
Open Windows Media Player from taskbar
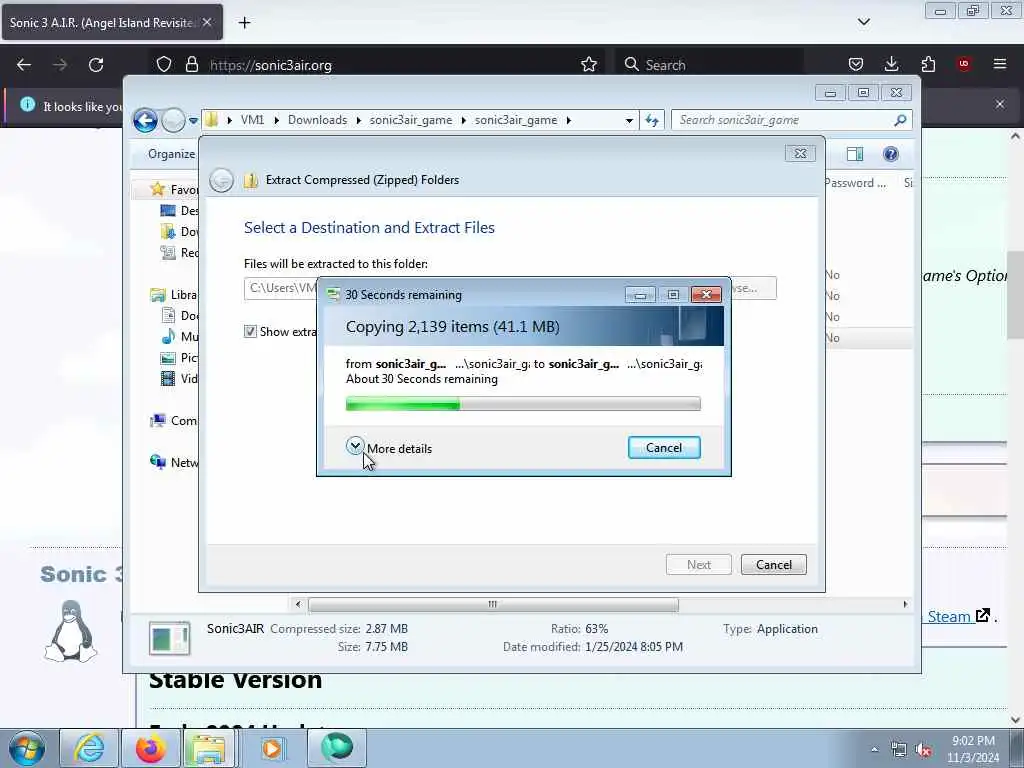click(x=272, y=748)
